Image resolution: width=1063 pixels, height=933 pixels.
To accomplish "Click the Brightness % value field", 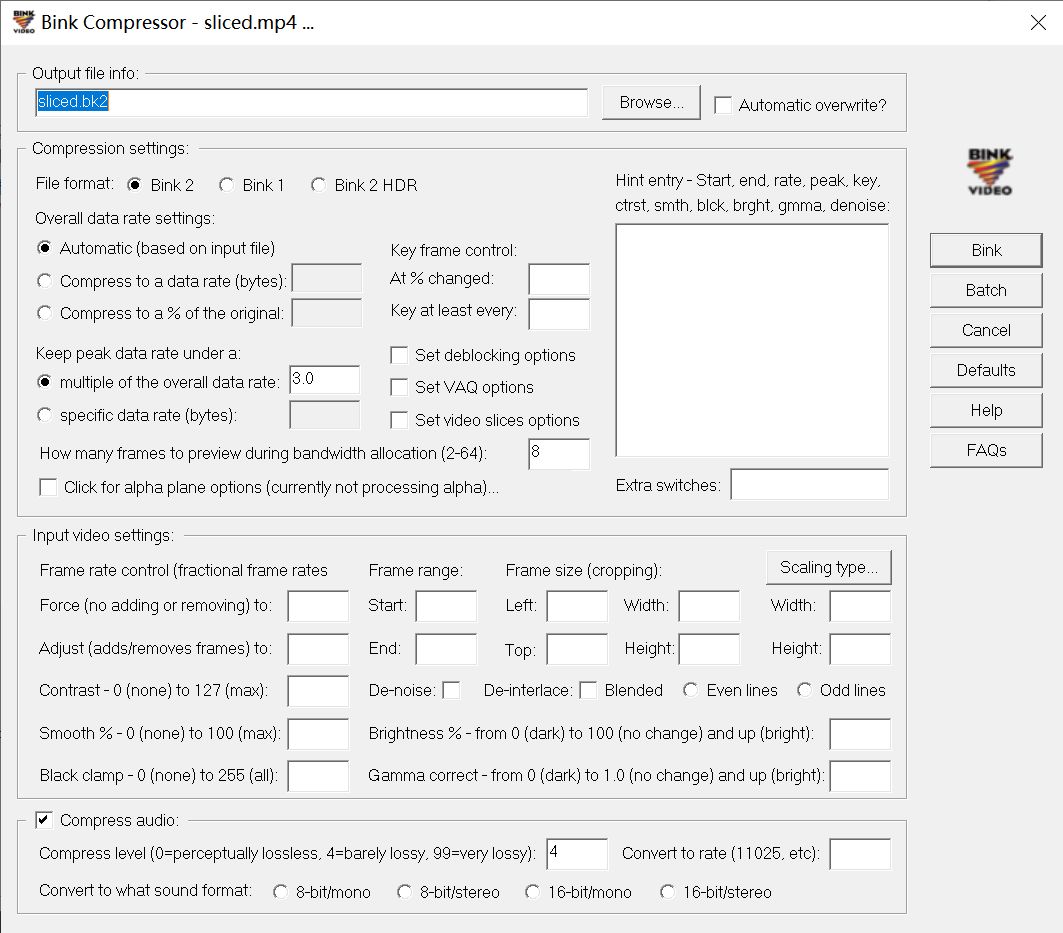I will click(860, 734).
